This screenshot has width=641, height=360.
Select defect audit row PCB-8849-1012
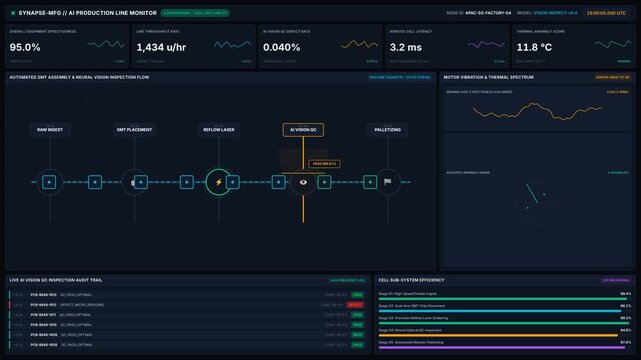click(x=187, y=305)
